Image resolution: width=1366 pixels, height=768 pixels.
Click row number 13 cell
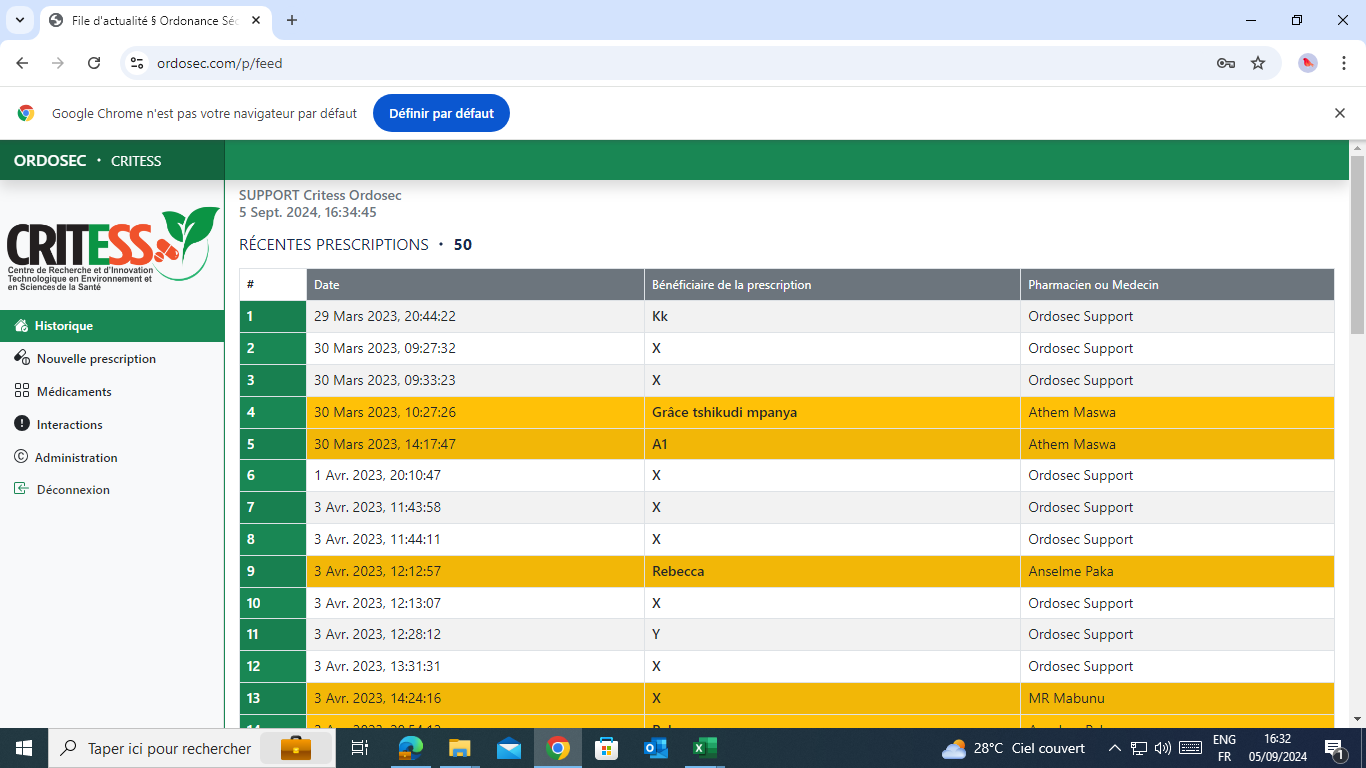(273, 698)
